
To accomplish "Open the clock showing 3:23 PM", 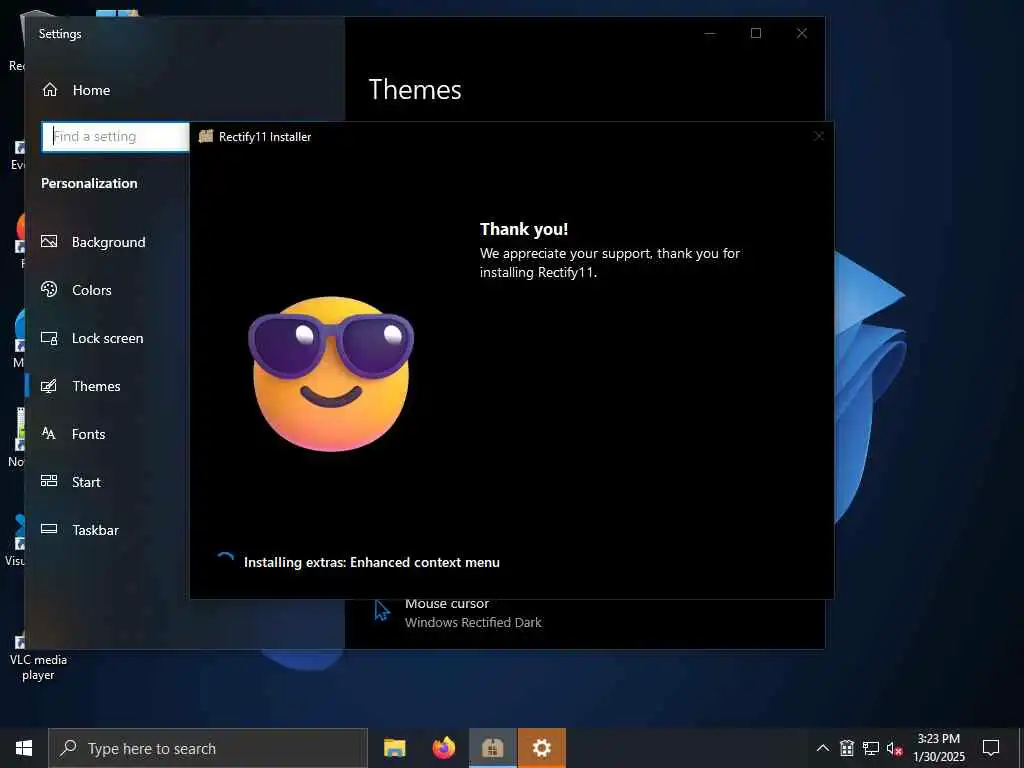I will 938,748.
